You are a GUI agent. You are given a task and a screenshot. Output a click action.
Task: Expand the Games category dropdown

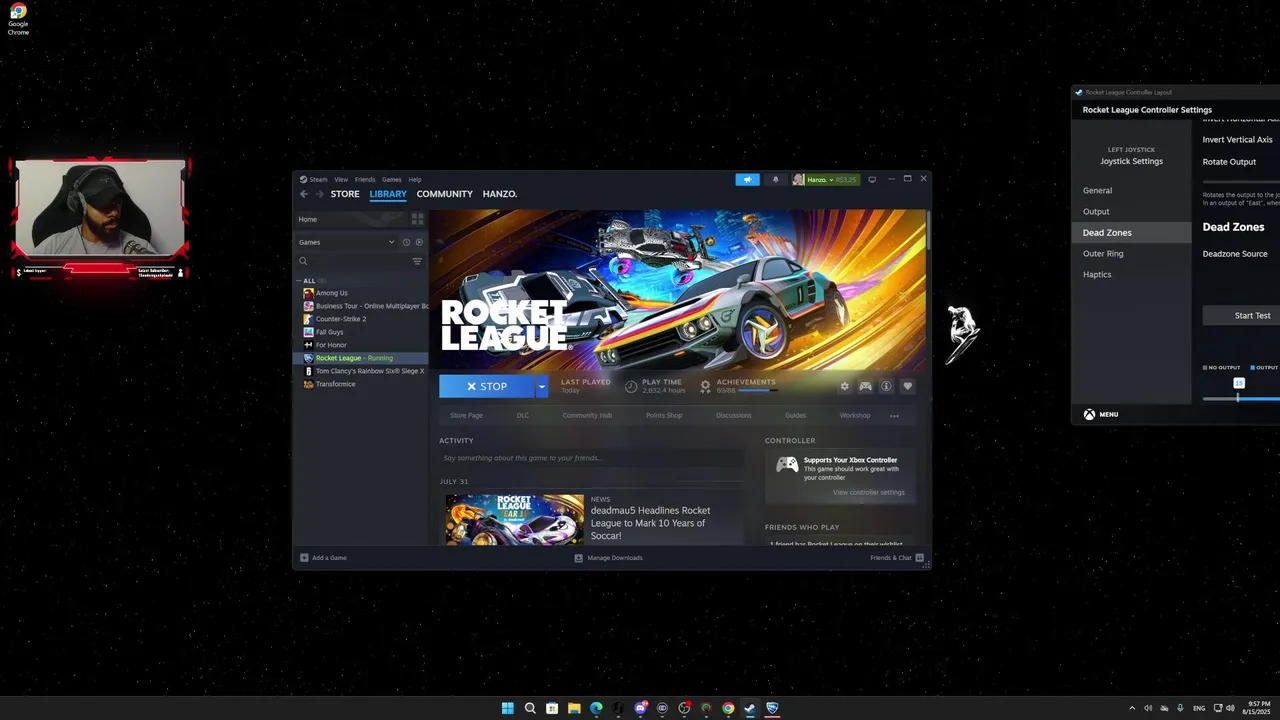tap(391, 242)
